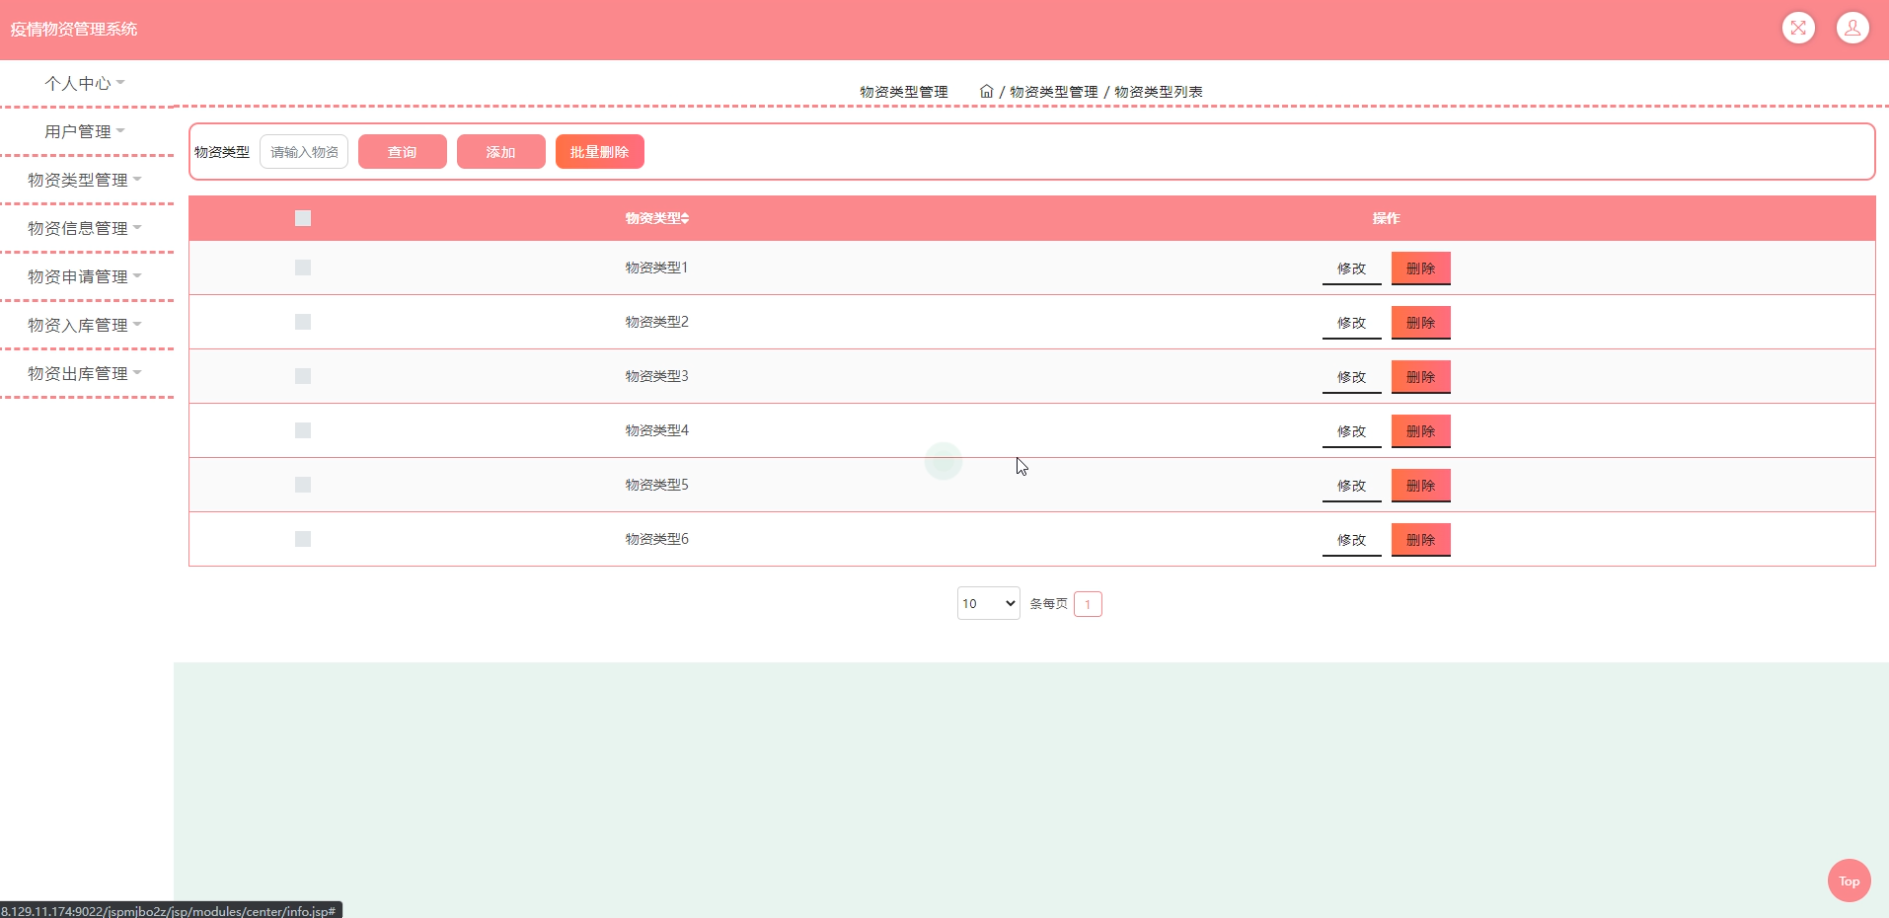Expand the 个人中心 sidebar menu
This screenshot has width=1889, height=918.
pyautogui.click(x=84, y=83)
